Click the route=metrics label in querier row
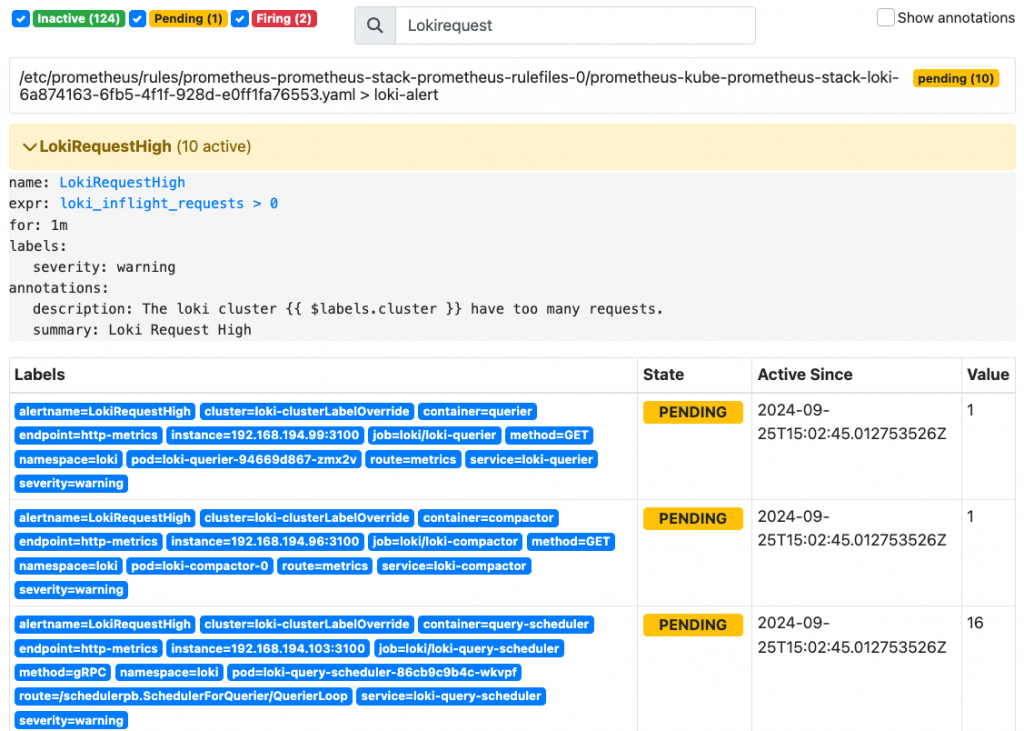The image size is (1024, 731). [x=413, y=459]
